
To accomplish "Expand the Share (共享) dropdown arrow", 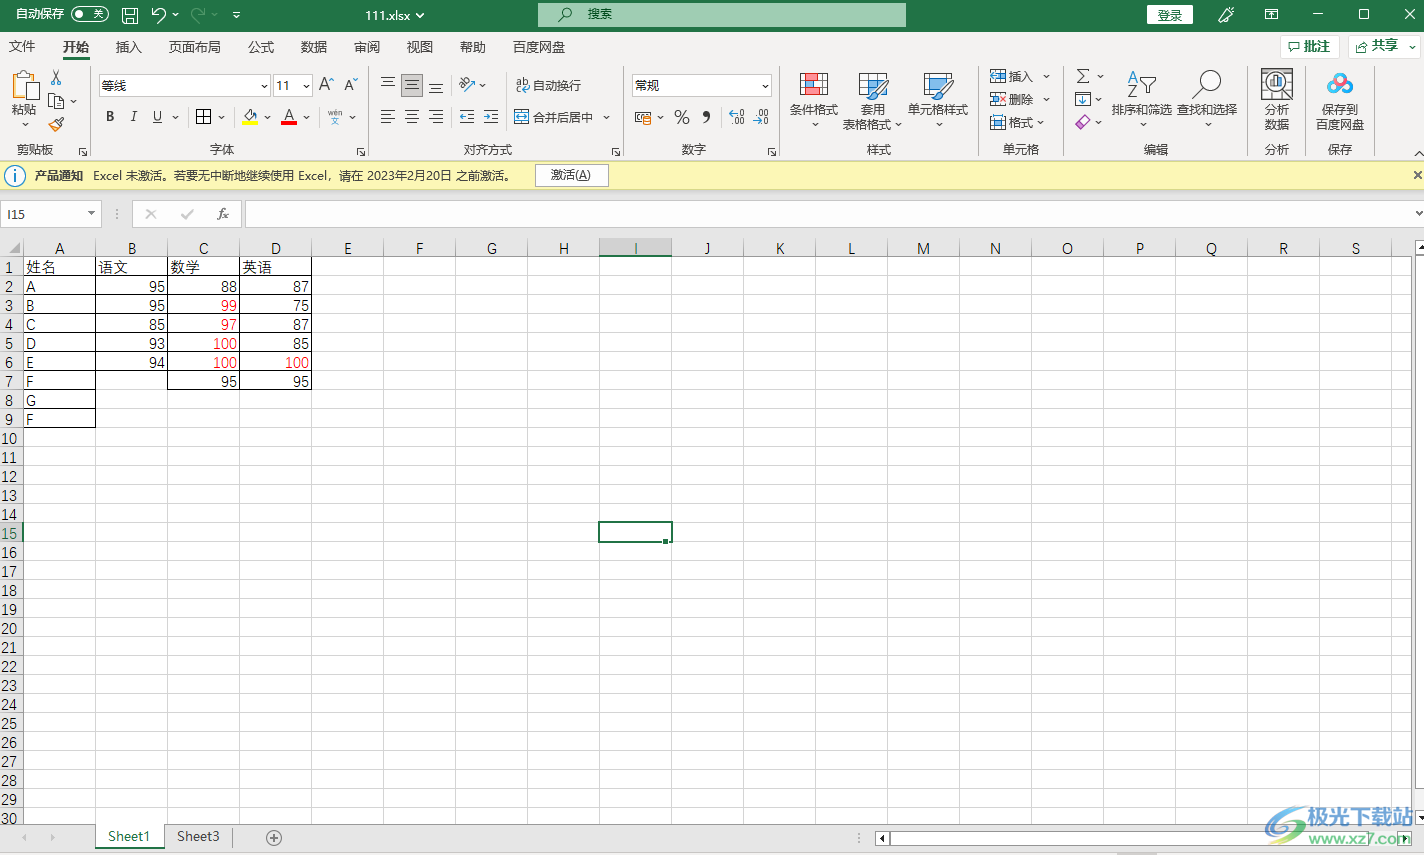I will coord(1412,46).
